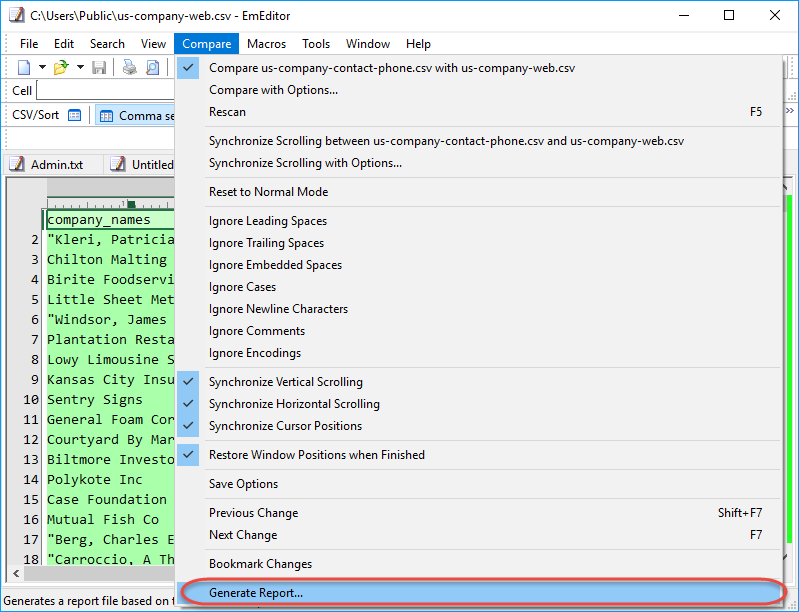Toggle Compare us-company-contact-phone.csv with us-company-web.csv
The height and width of the screenshot is (612, 799).
pos(478,68)
